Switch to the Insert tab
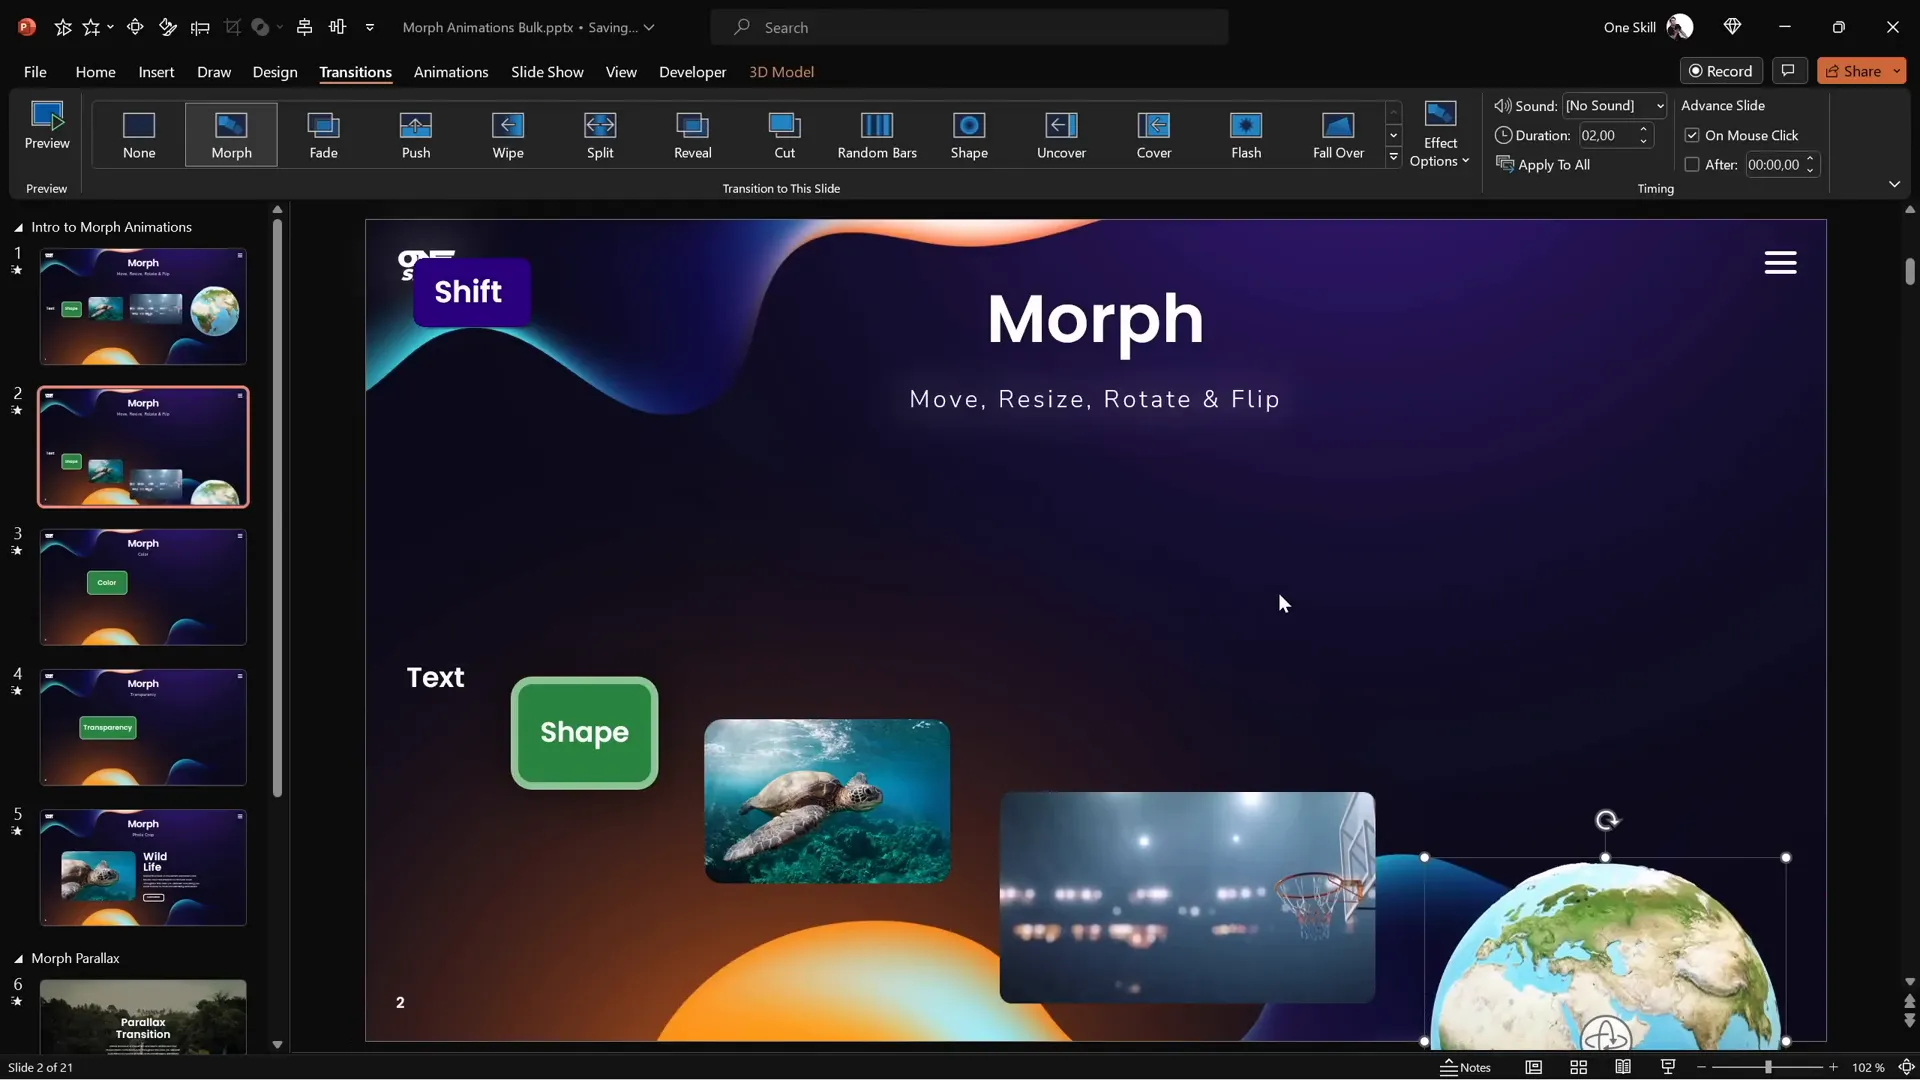This screenshot has height=1080, width=1920. coord(156,72)
